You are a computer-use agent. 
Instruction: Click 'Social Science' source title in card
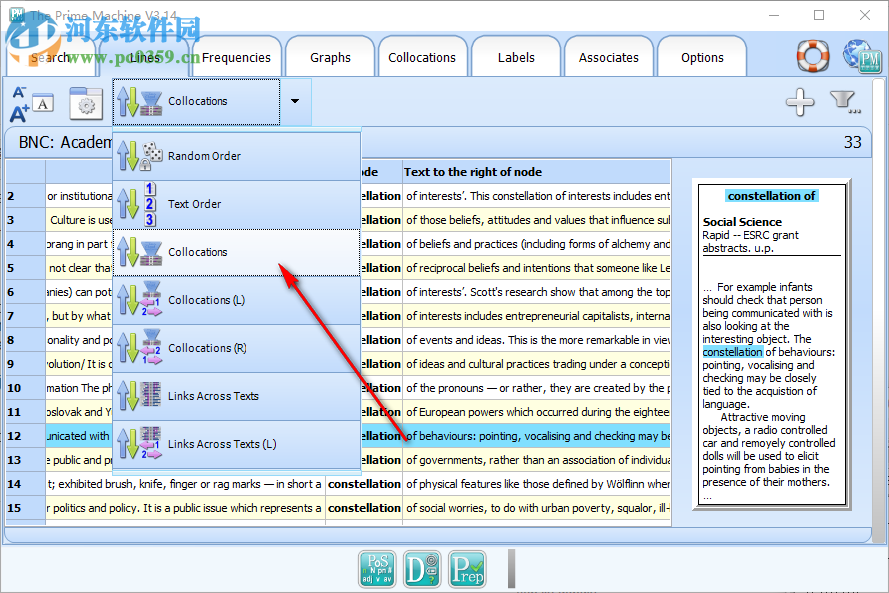[x=742, y=222]
